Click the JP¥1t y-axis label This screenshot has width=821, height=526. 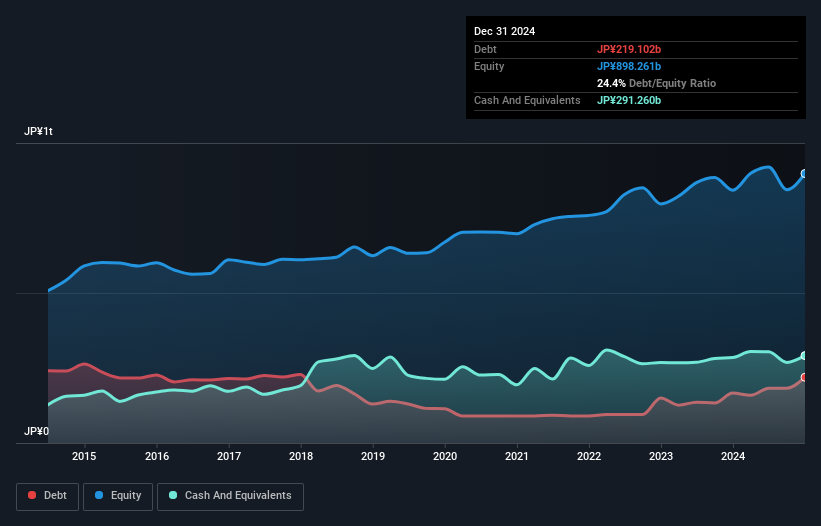pyautogui.click(x=38, y=131)
